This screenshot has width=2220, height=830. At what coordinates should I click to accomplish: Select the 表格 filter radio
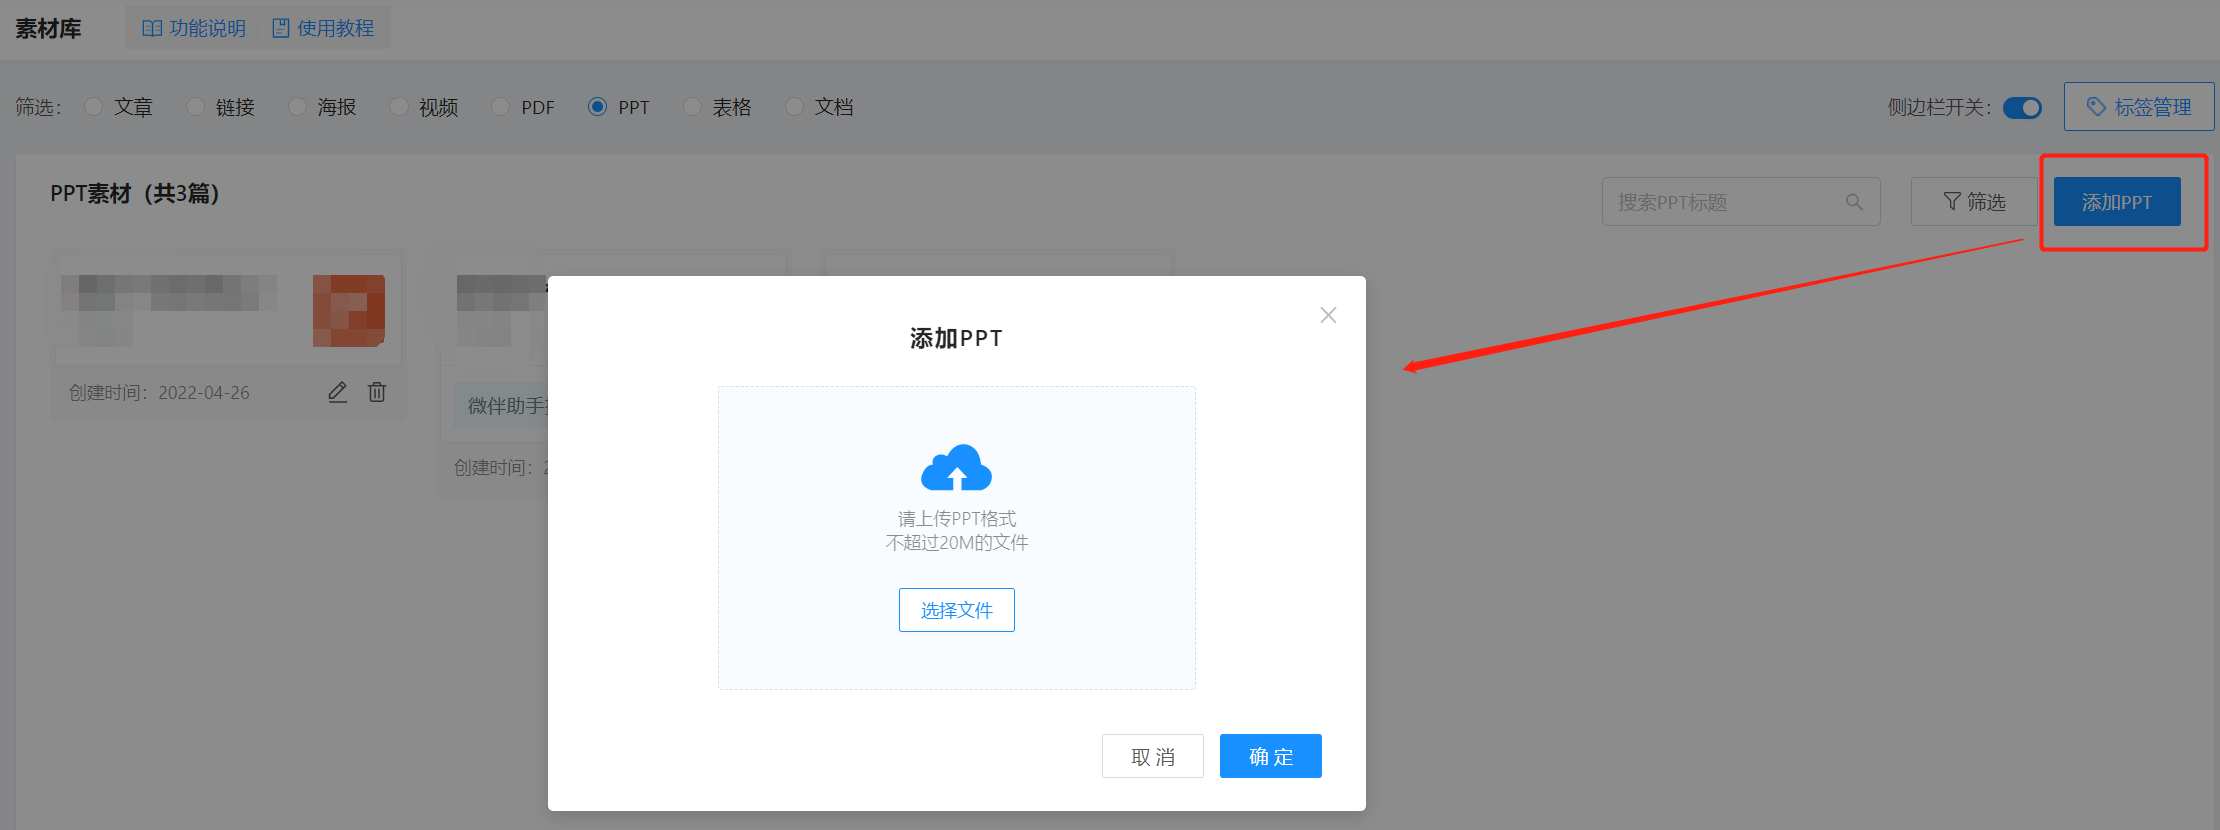(692, 106)
